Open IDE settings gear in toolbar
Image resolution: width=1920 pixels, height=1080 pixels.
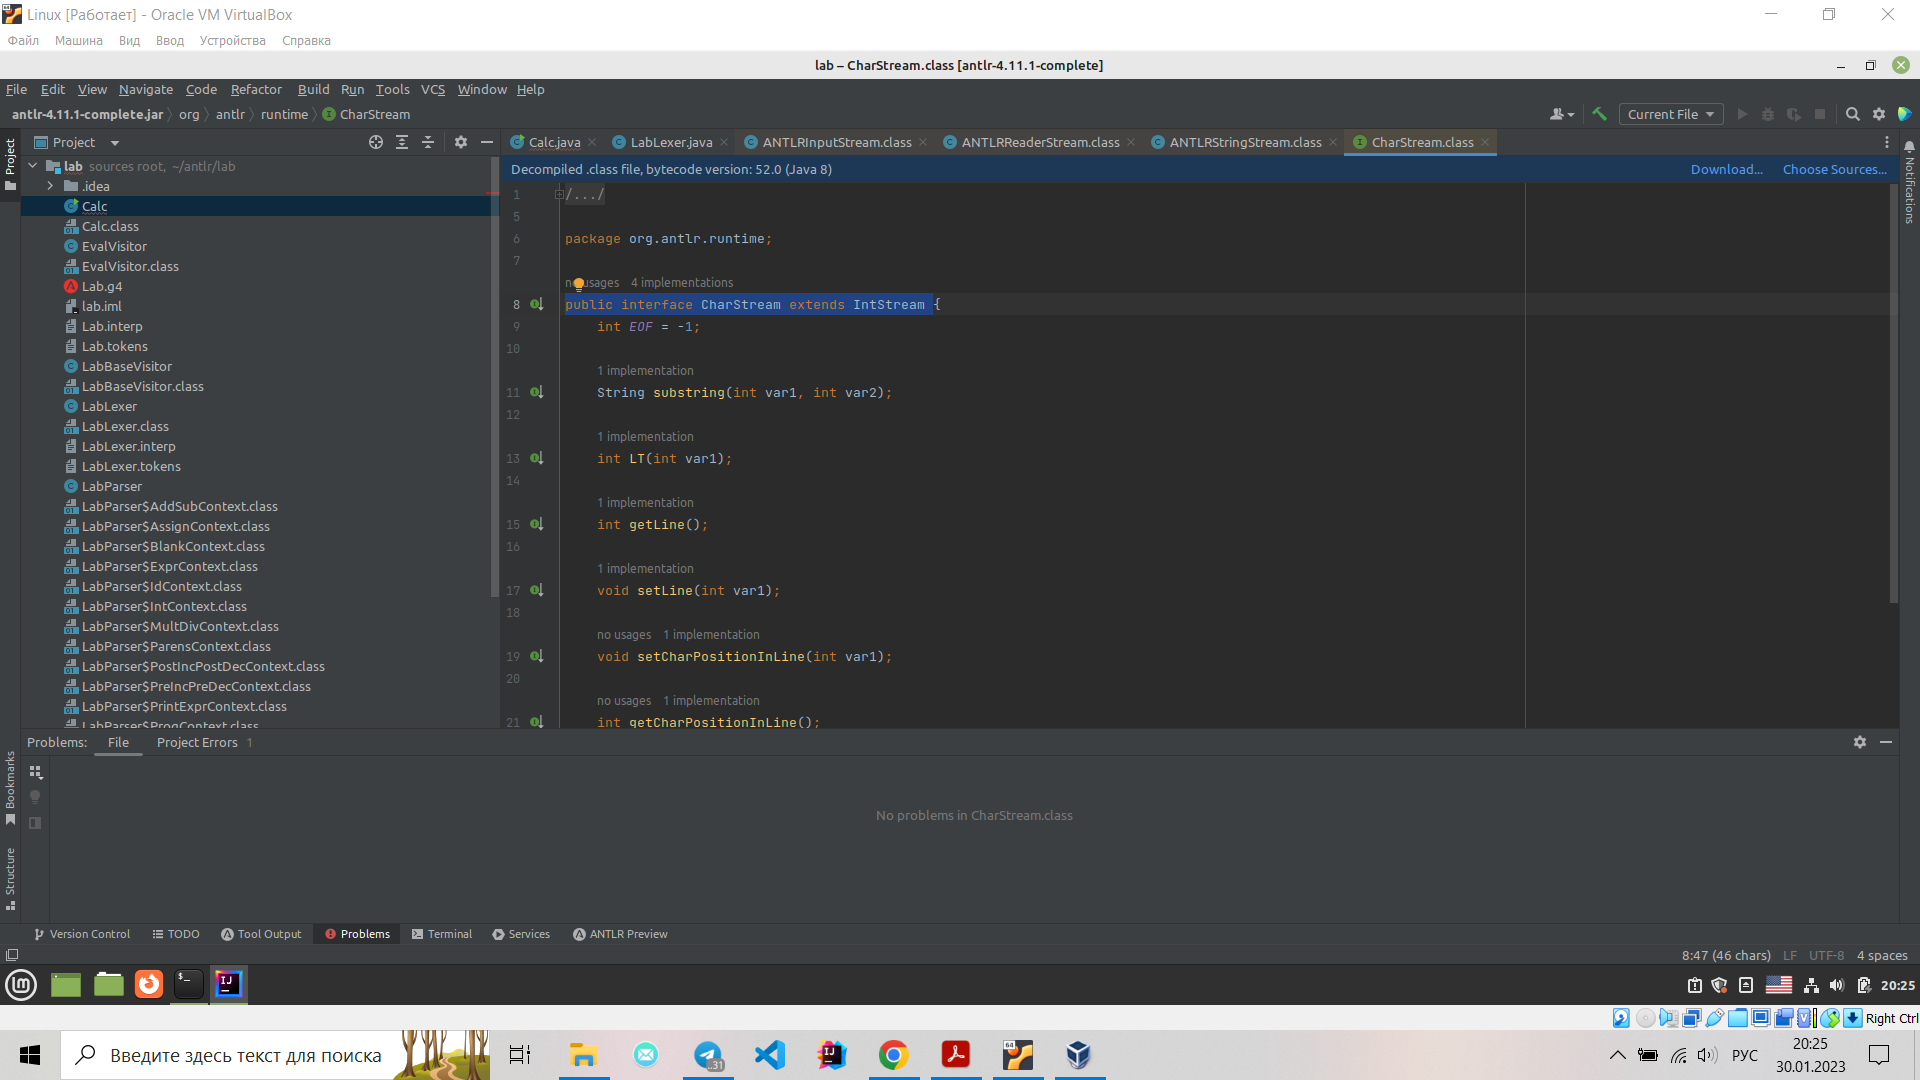[1879, 114]
